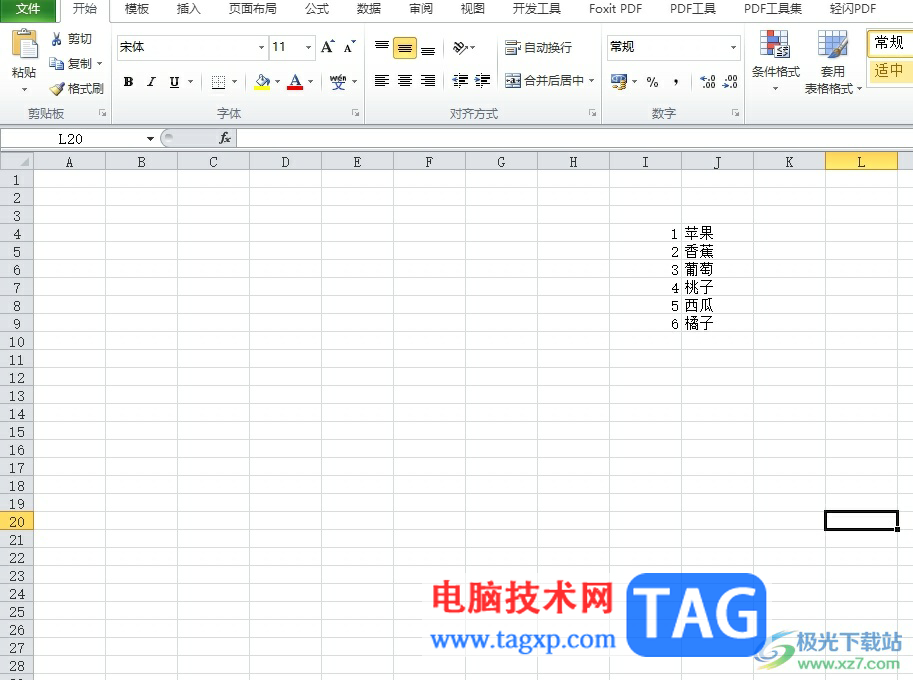
Task: Apply percent style (%)
Action: click(x=653, y=82)
